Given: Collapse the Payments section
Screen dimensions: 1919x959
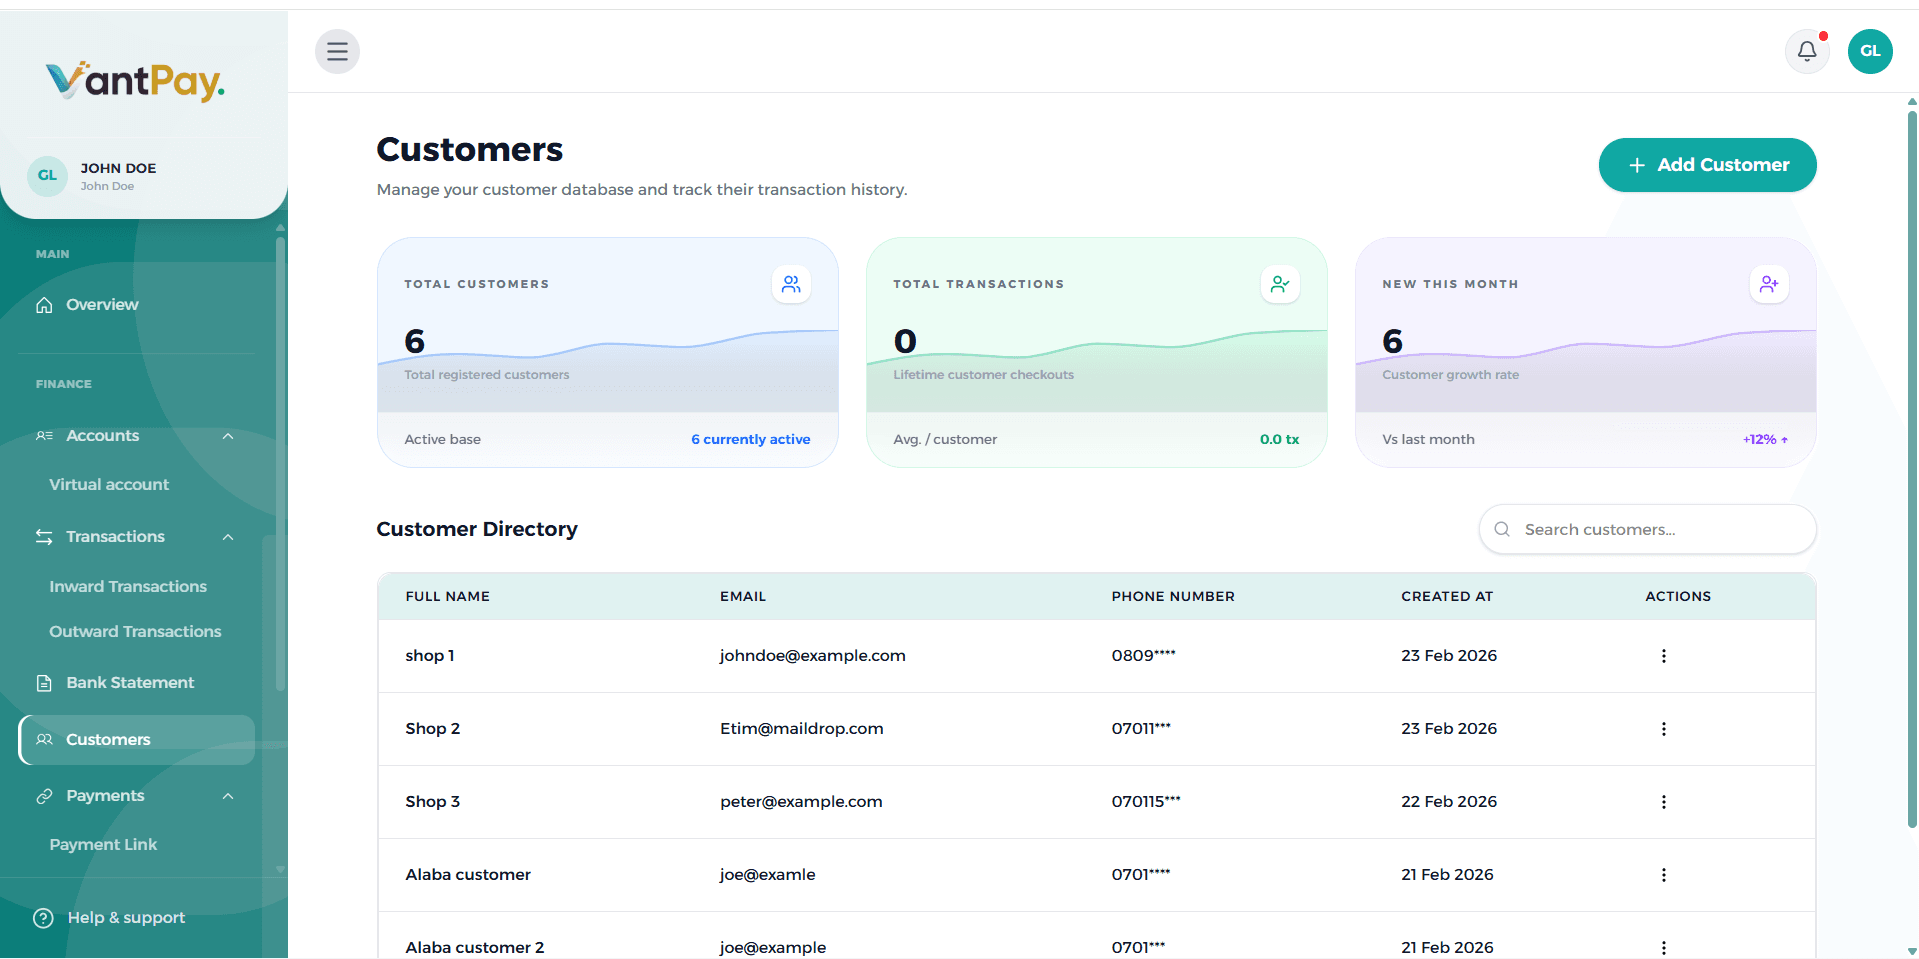Looking at the screenshot, I should tap(227, 795).
